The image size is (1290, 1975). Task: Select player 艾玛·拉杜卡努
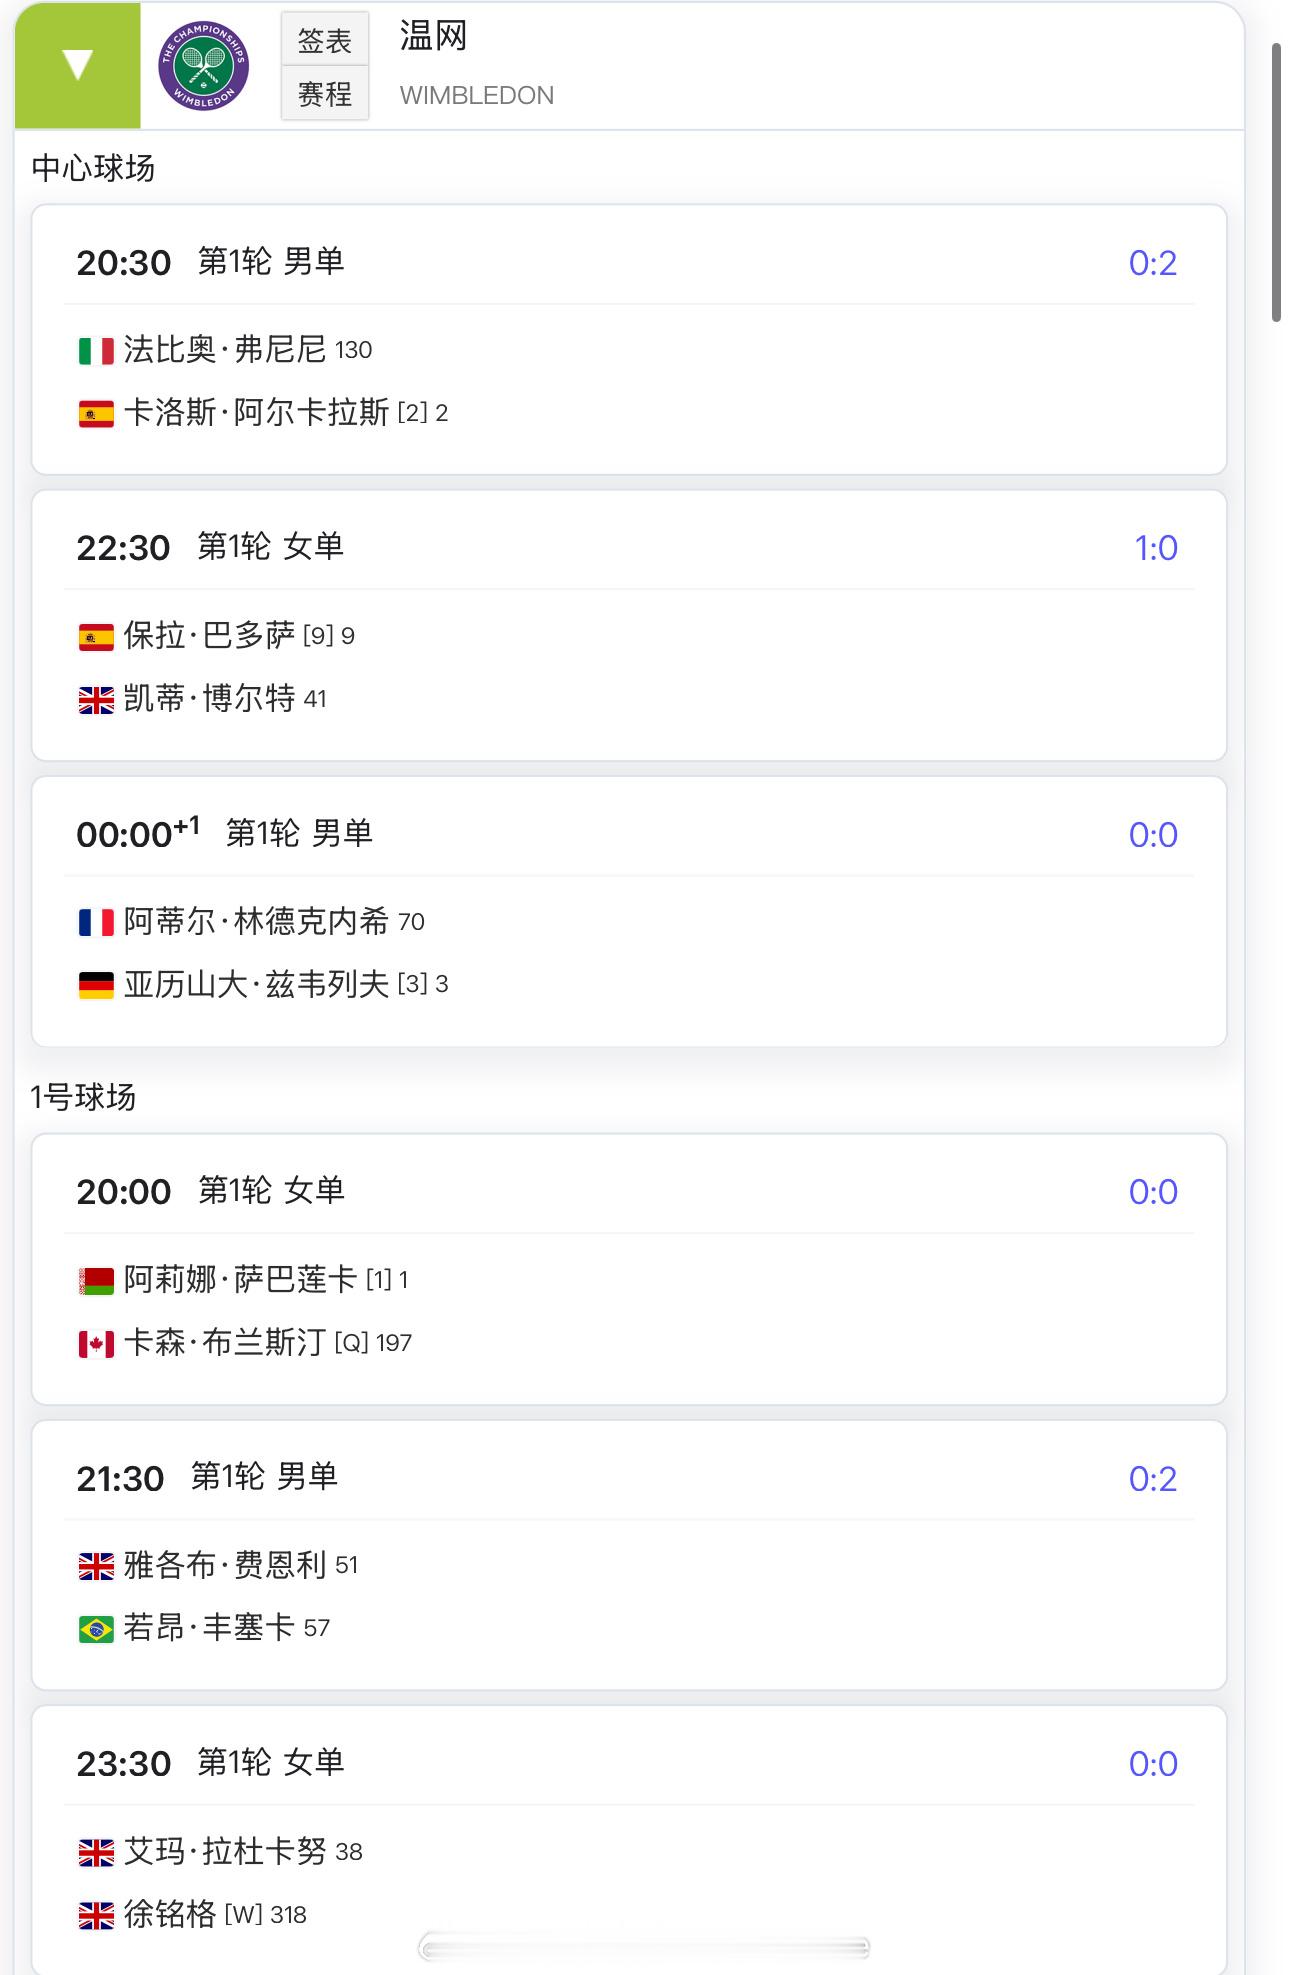click(x=225, y=1851)
